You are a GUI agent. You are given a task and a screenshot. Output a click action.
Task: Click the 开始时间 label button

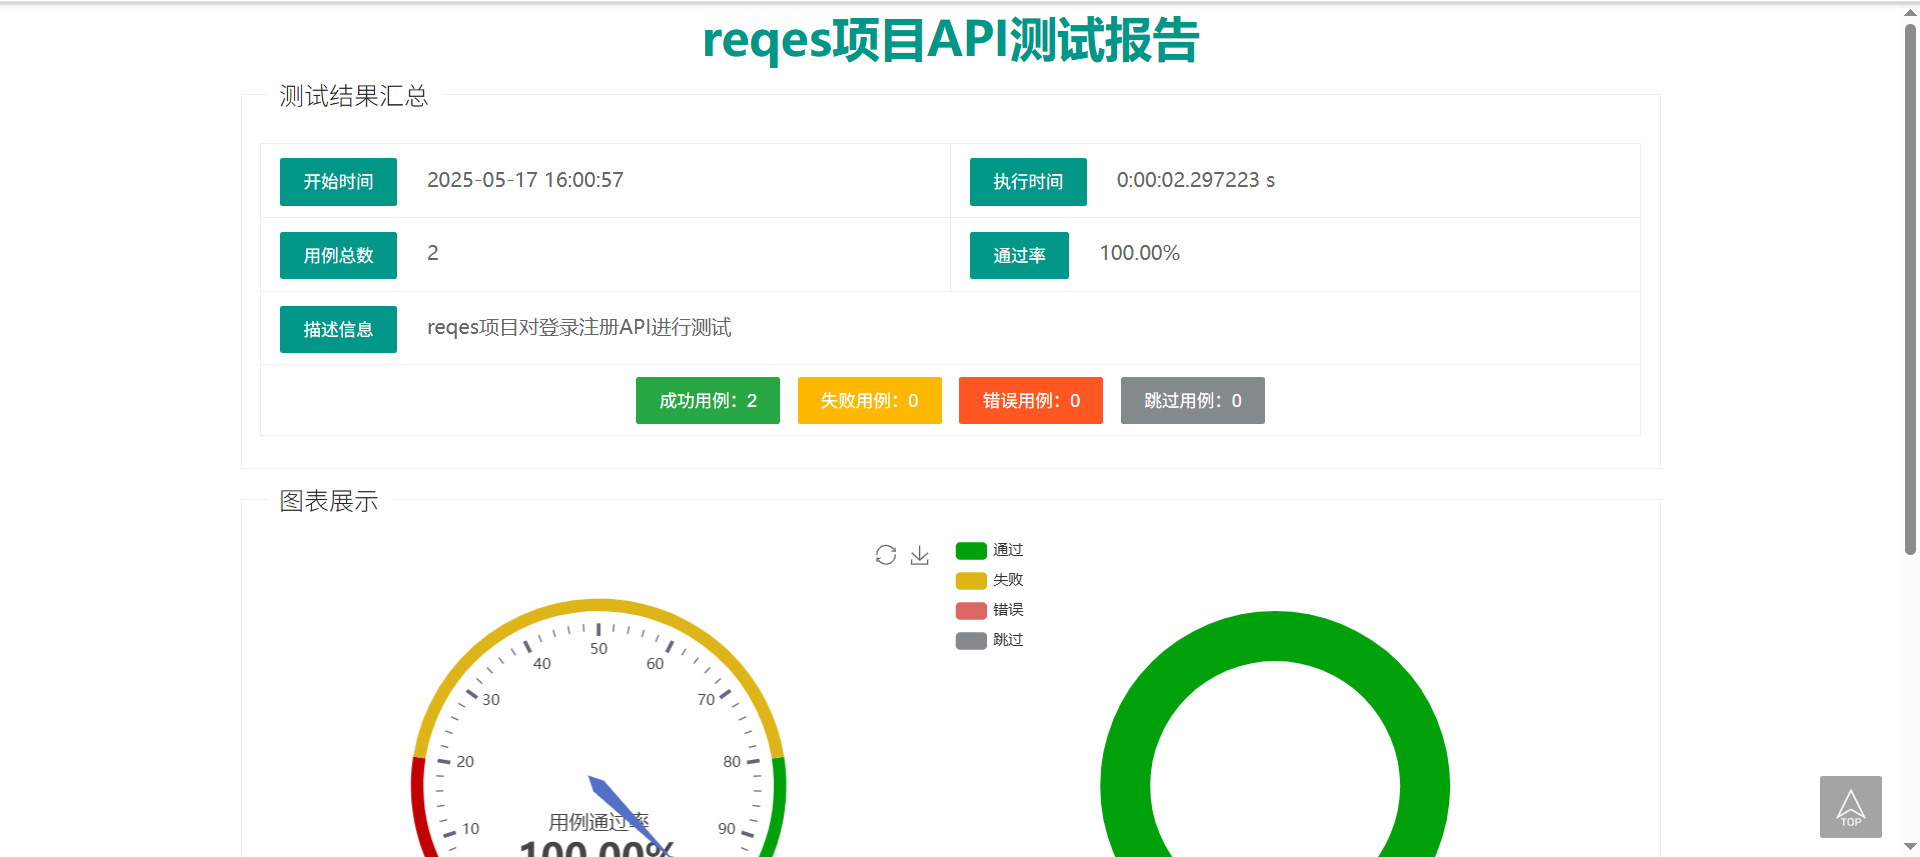tap(338, 182)
